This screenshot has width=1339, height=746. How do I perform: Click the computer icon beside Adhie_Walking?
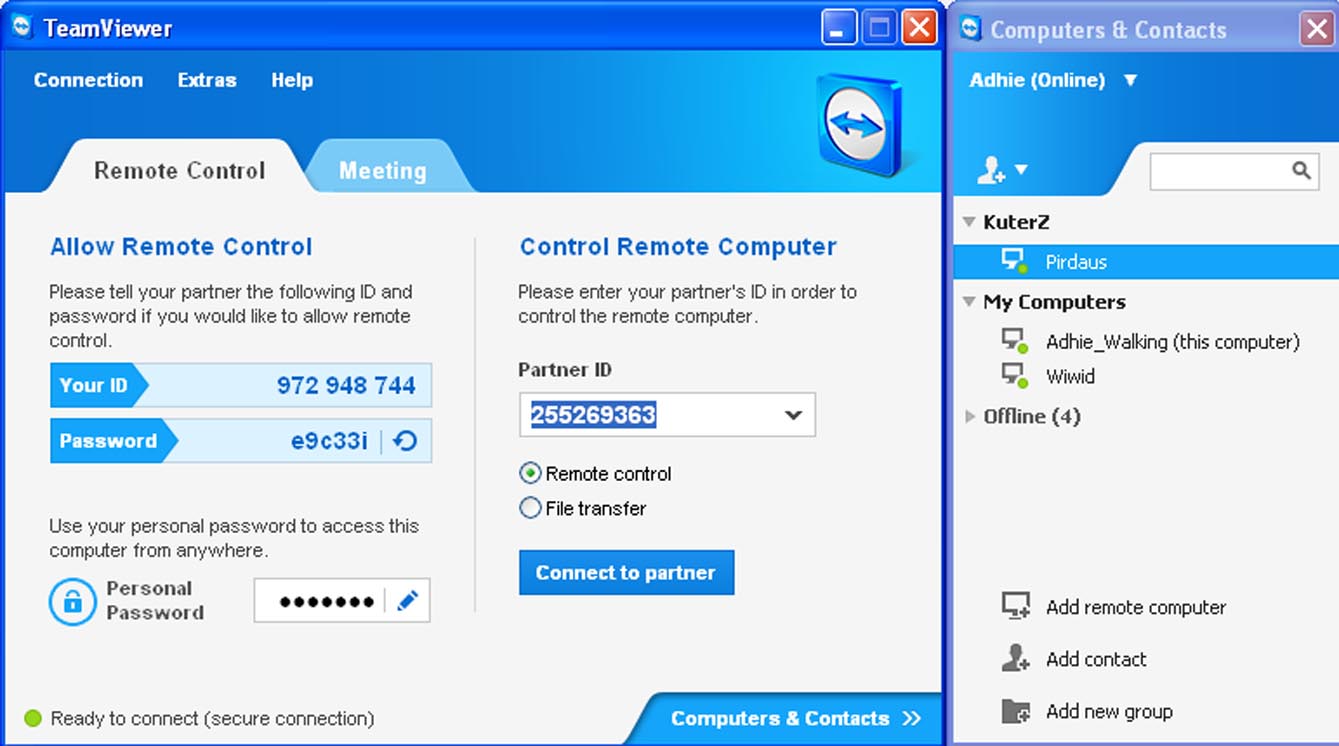coord(1014,342)
